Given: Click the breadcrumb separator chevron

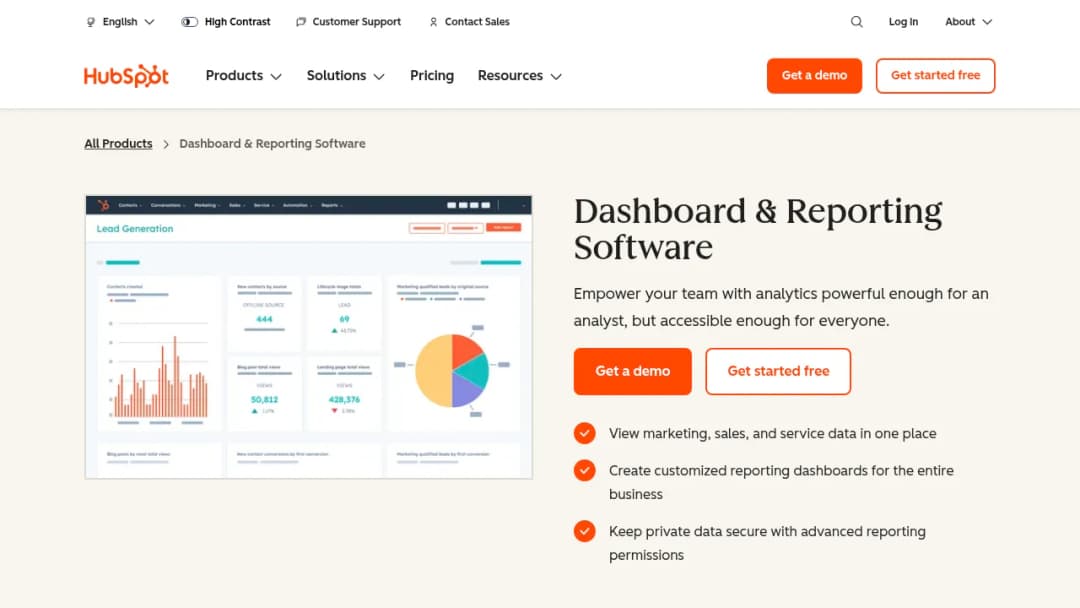Looking at the screenshot, I should 166,144.
